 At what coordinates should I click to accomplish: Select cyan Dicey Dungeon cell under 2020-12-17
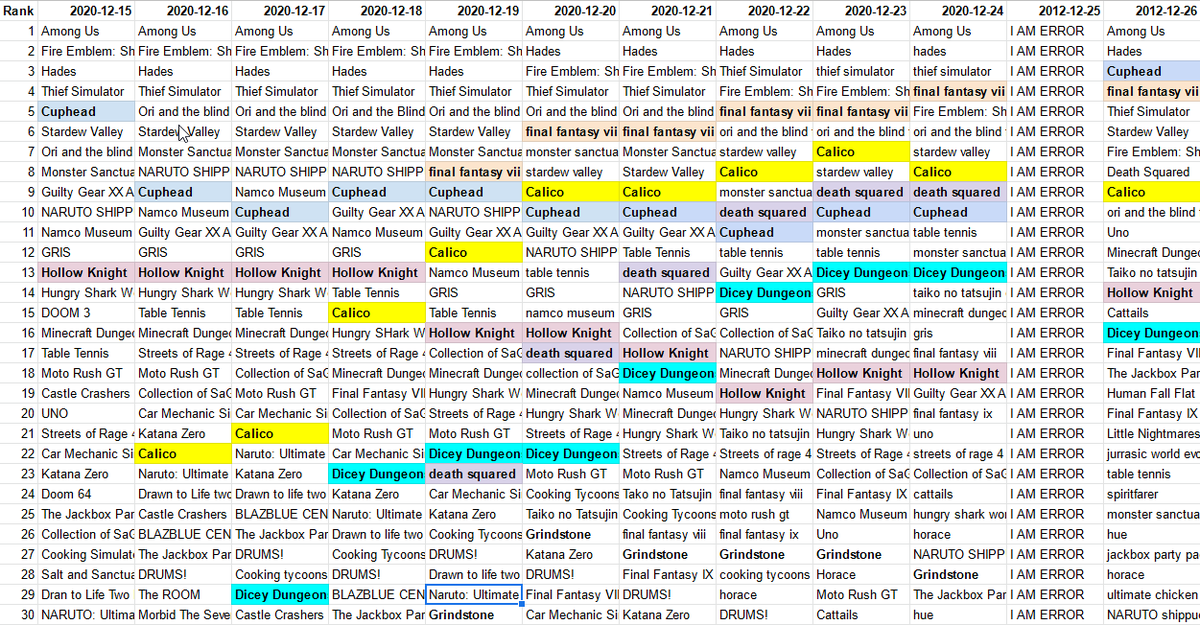click(x=281, y=594)
